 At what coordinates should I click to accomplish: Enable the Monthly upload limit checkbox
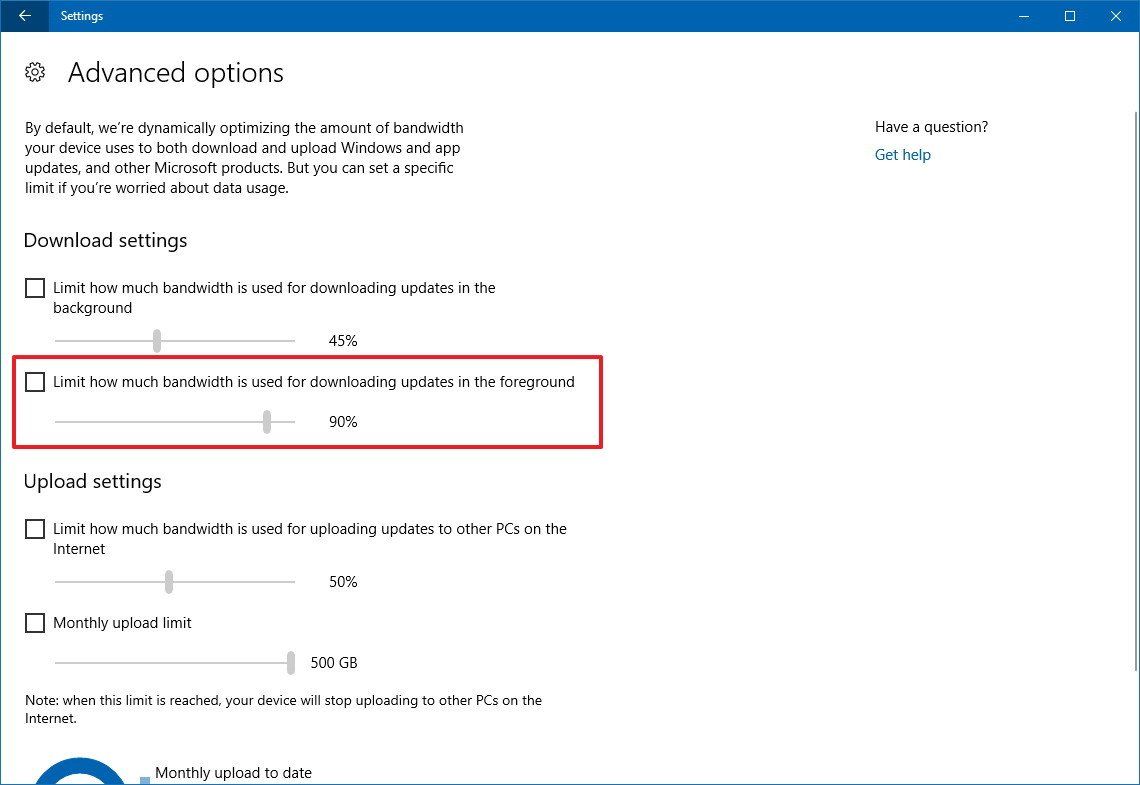35,623
